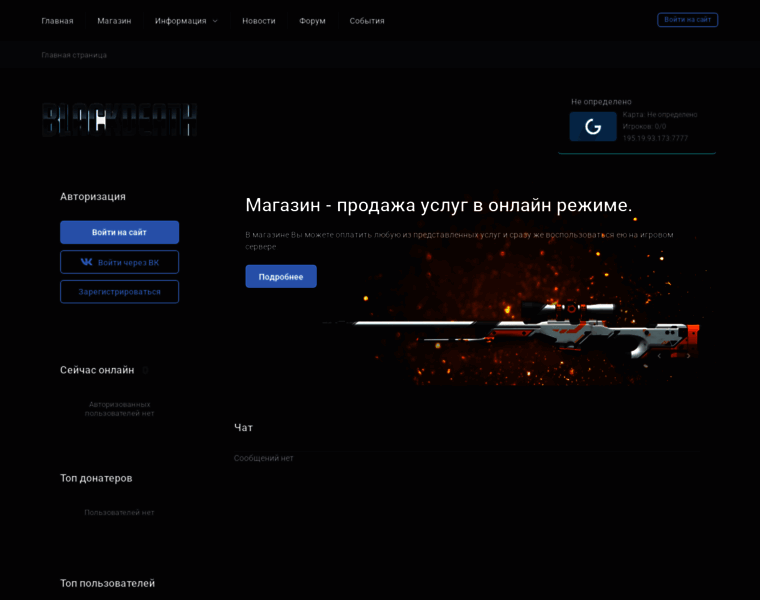The height and width of the screenshot is (600, 760).
Task: Expand the Информация dropdown arrow
Action: (215, 21)
